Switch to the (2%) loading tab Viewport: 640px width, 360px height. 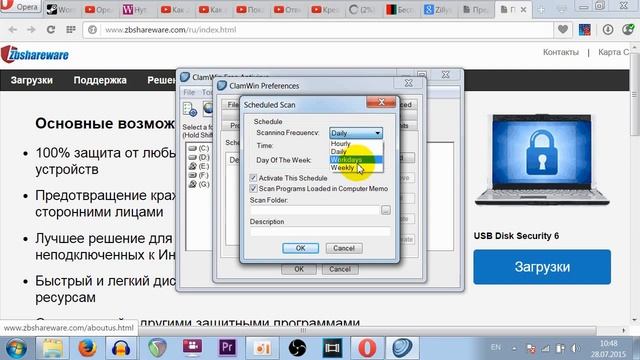(x=362, y=10)
